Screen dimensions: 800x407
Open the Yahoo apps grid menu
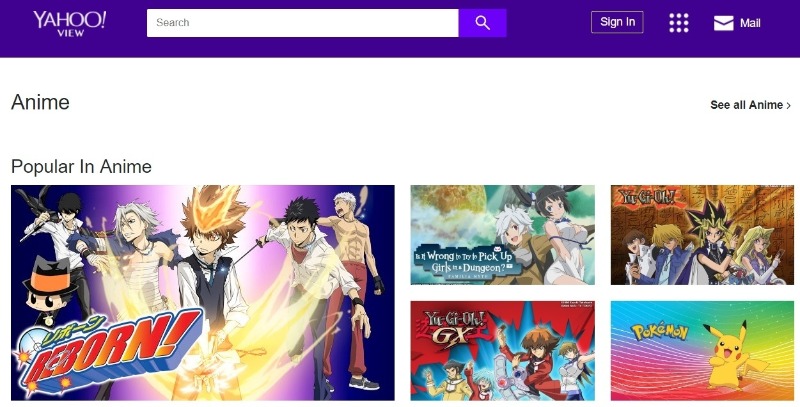679,23
